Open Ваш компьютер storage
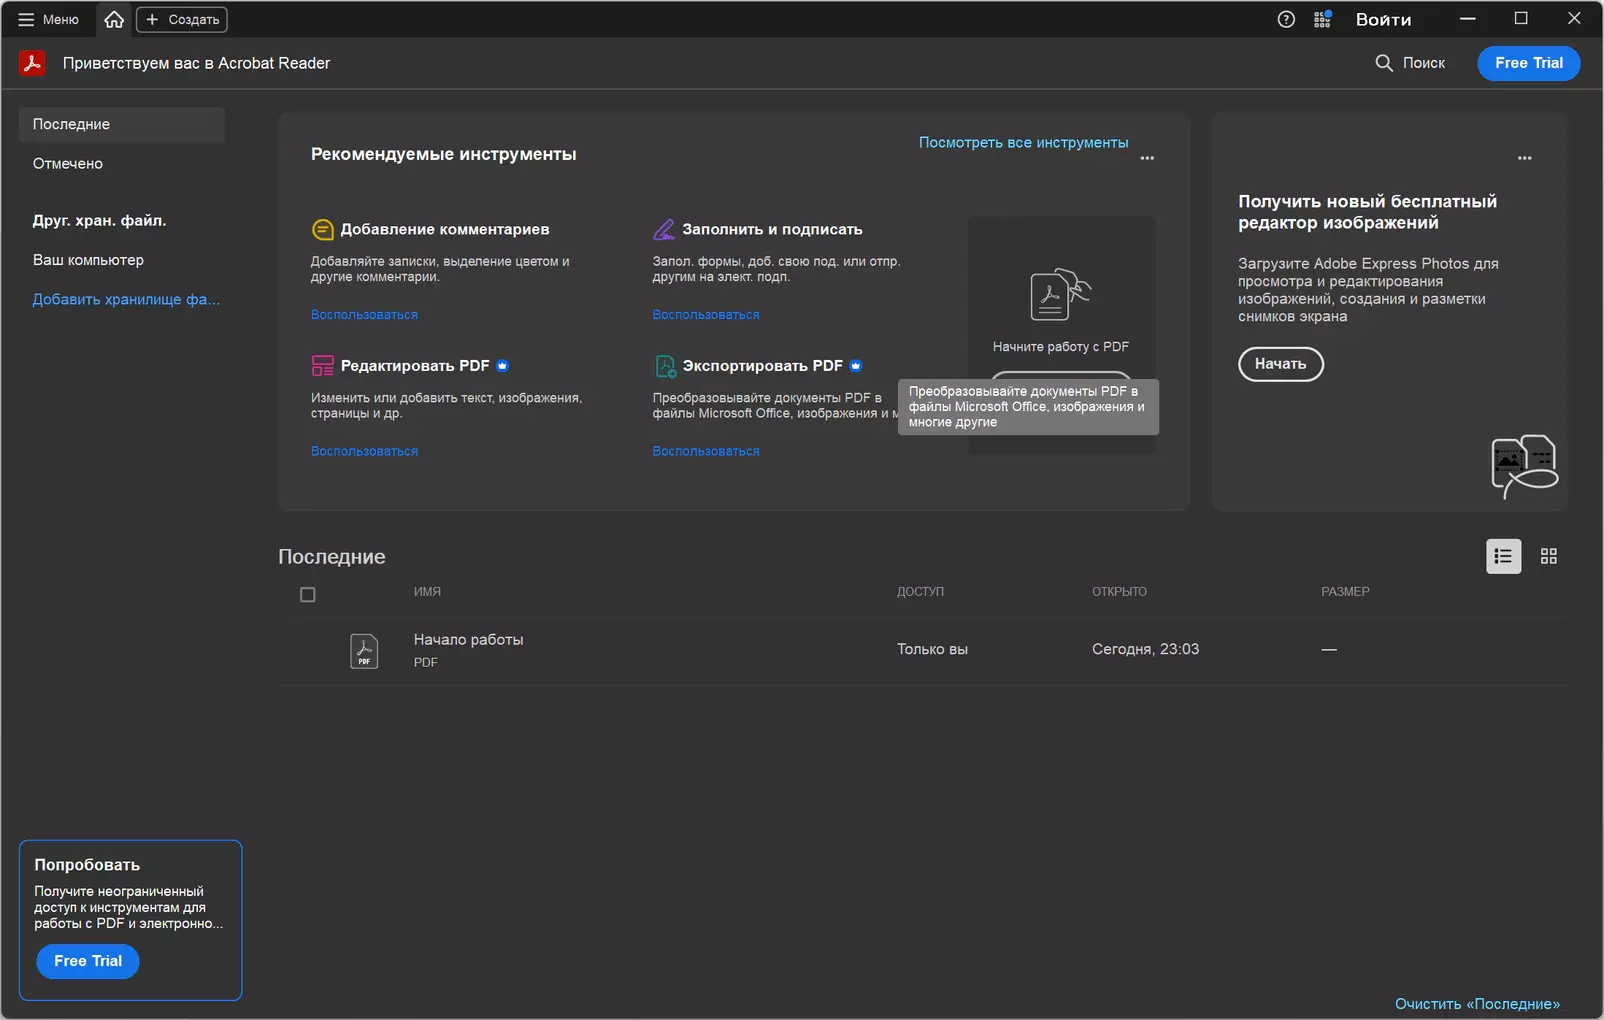 click(88, 260)
